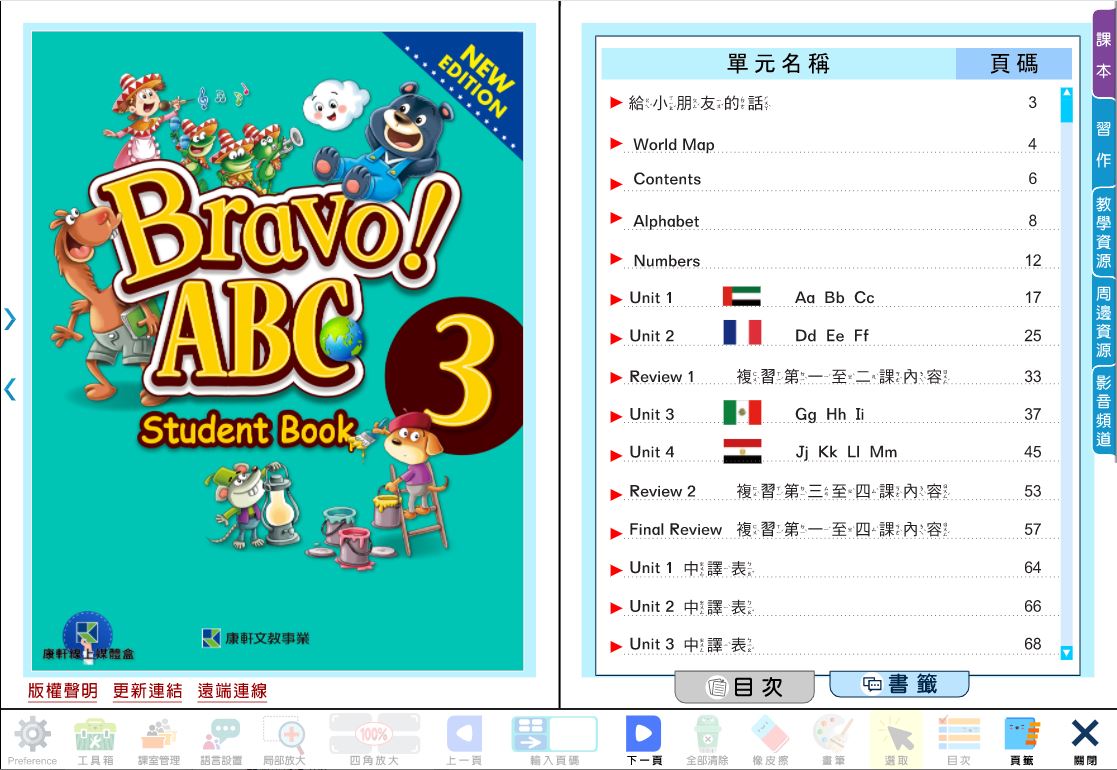Open 目次 contents icon in toolbar
This screenshot has width=1117, height=770.
pos(959,741)
